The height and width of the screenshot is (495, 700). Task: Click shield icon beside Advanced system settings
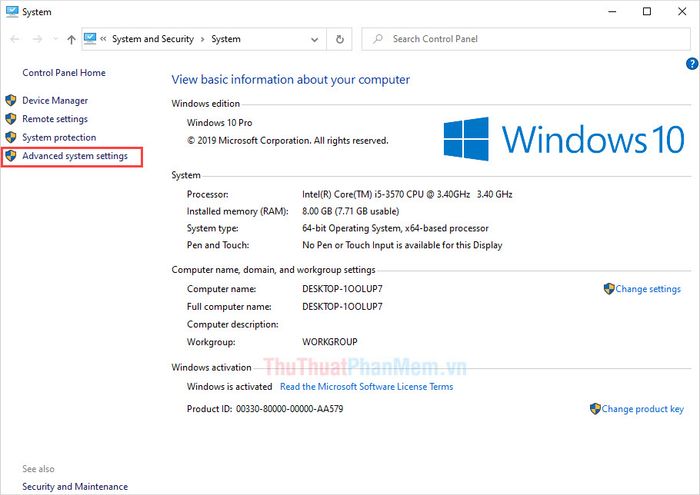point(11,155)
